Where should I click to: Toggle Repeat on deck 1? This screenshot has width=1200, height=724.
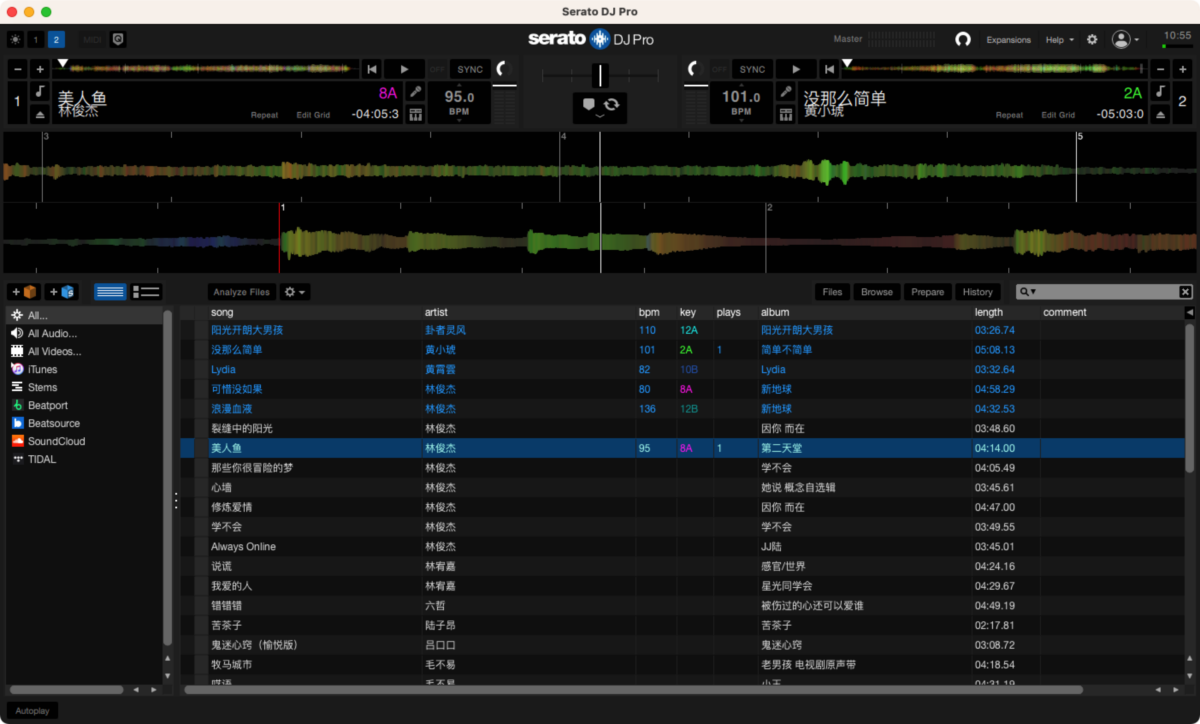coord(264,115)
